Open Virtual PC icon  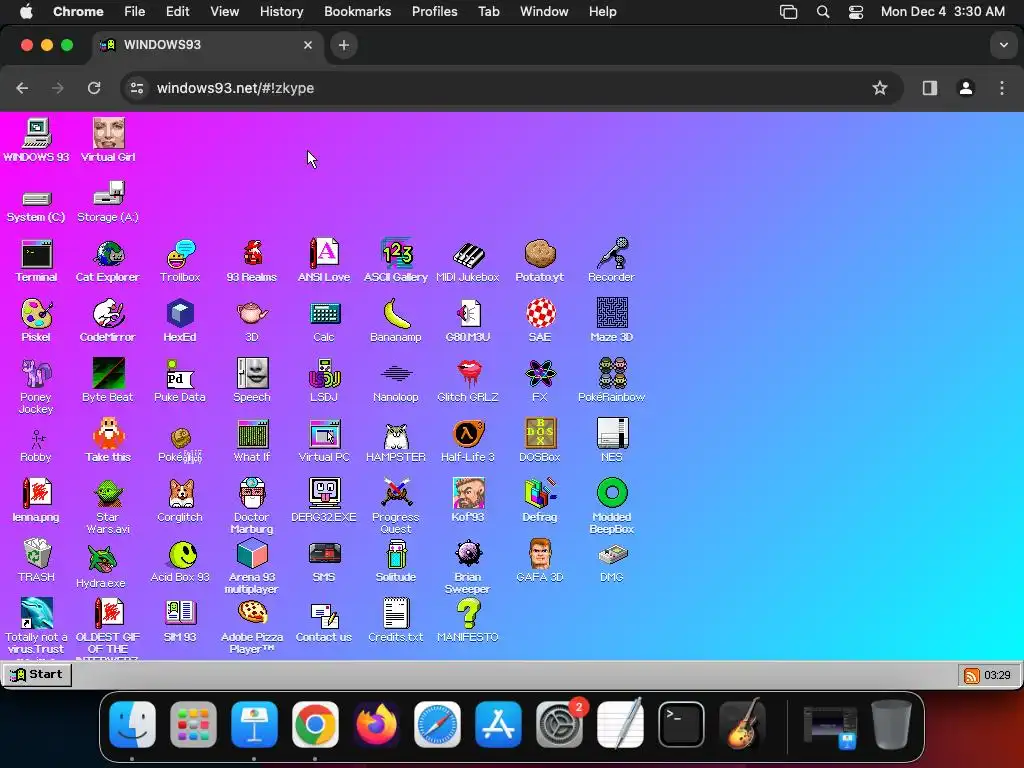324,441
